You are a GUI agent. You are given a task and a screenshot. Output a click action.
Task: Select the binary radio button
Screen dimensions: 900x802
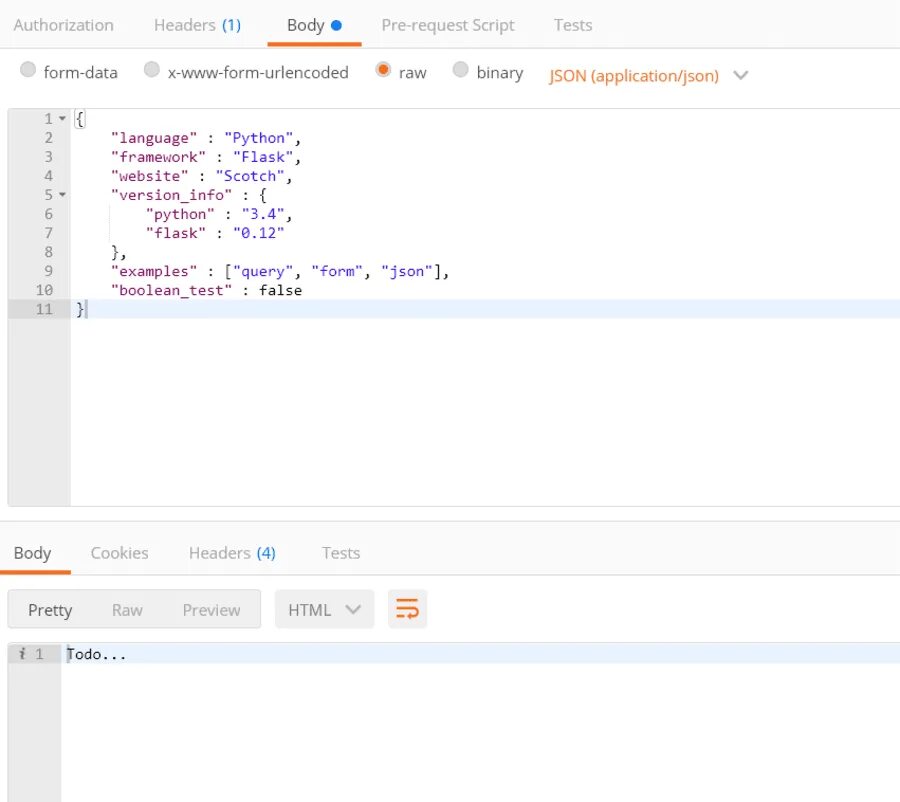coord(460,69)
